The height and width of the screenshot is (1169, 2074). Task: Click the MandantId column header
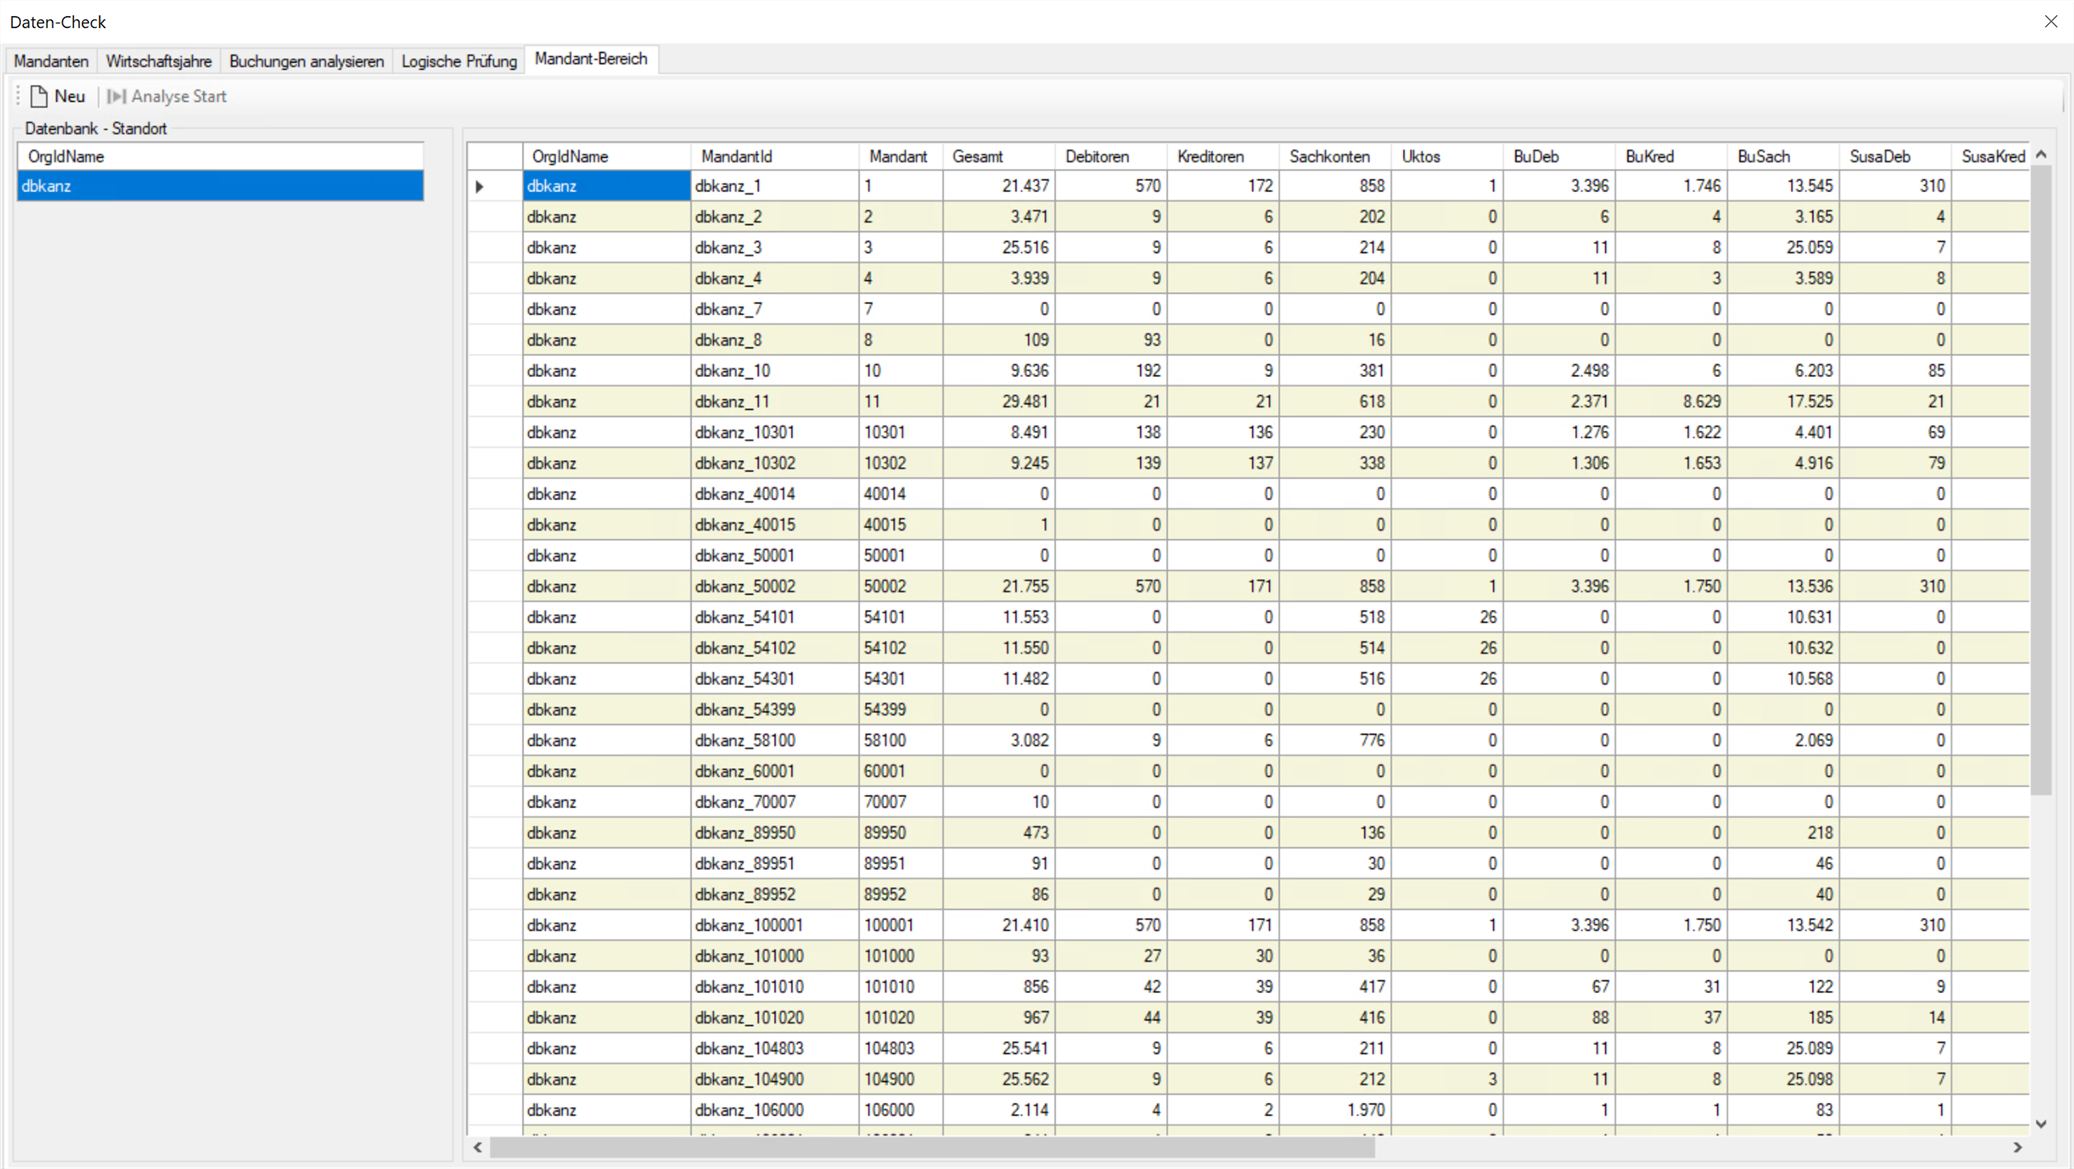(x=775, y=156)
